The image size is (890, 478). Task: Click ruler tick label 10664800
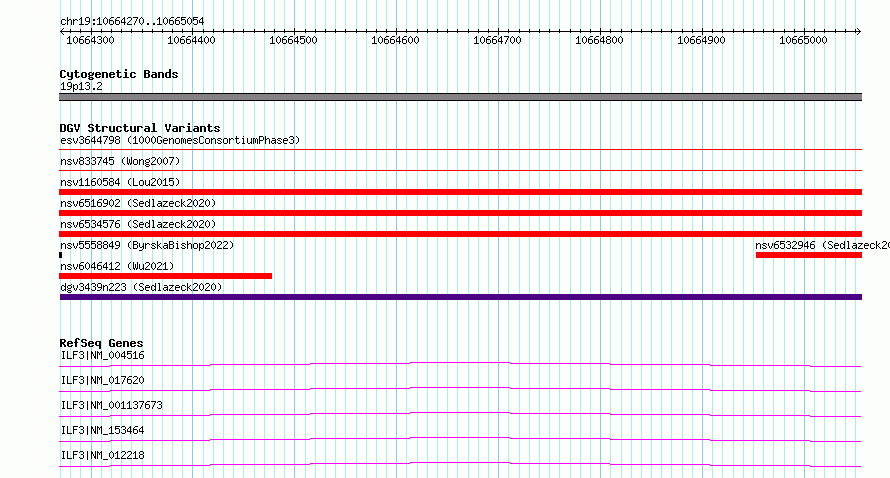599,40
